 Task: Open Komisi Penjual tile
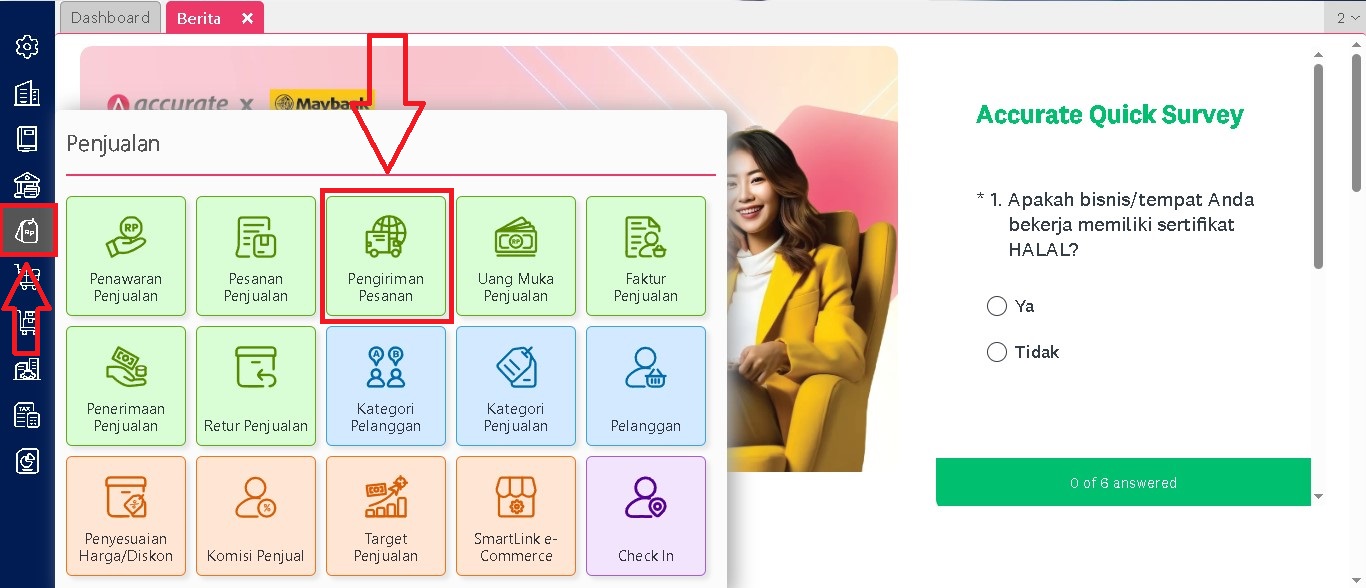click(x=256, y=516)
